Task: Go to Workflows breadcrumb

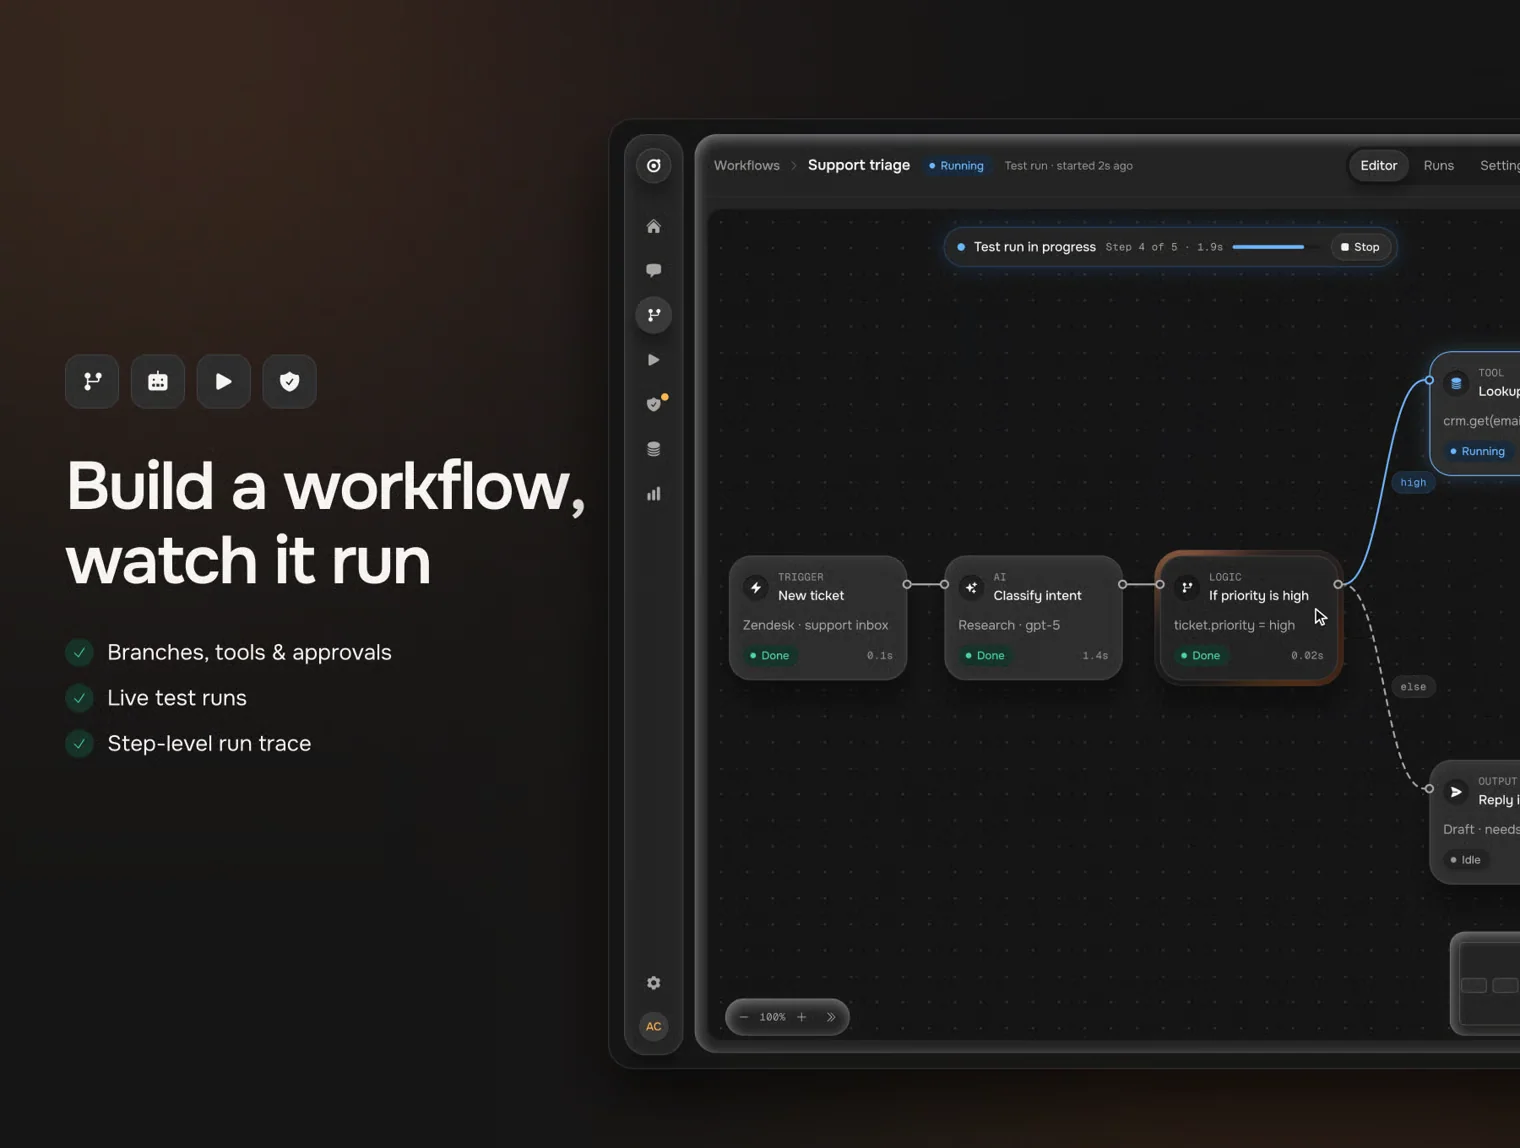Action: (x=746, y=166)
